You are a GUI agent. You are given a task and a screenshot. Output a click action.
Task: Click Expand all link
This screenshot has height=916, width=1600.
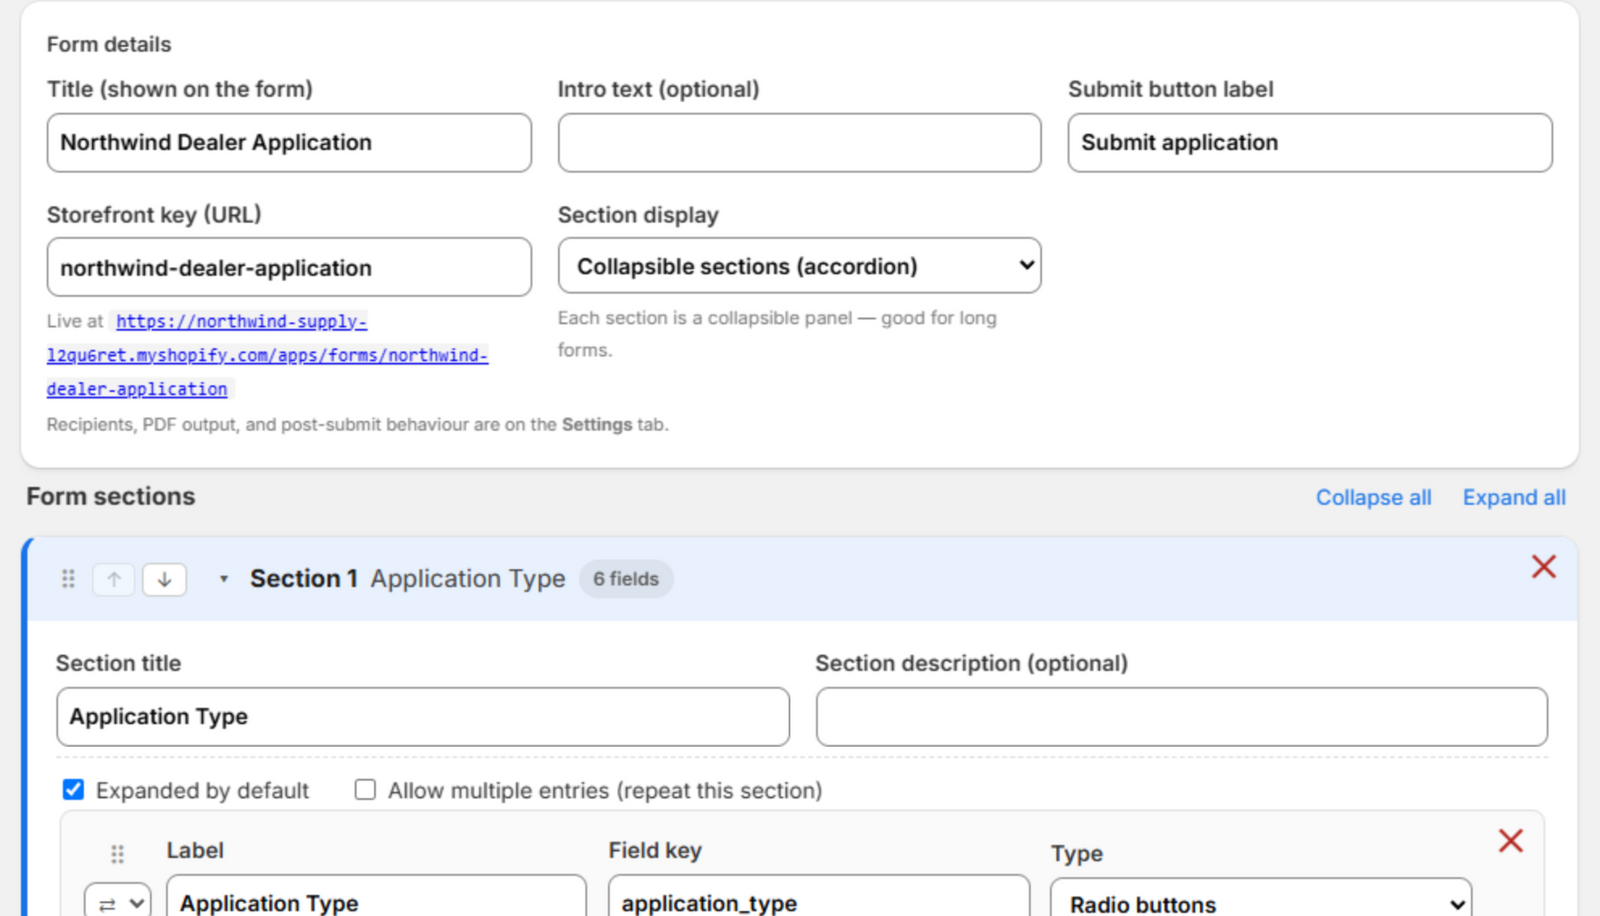coord(1514,497)
